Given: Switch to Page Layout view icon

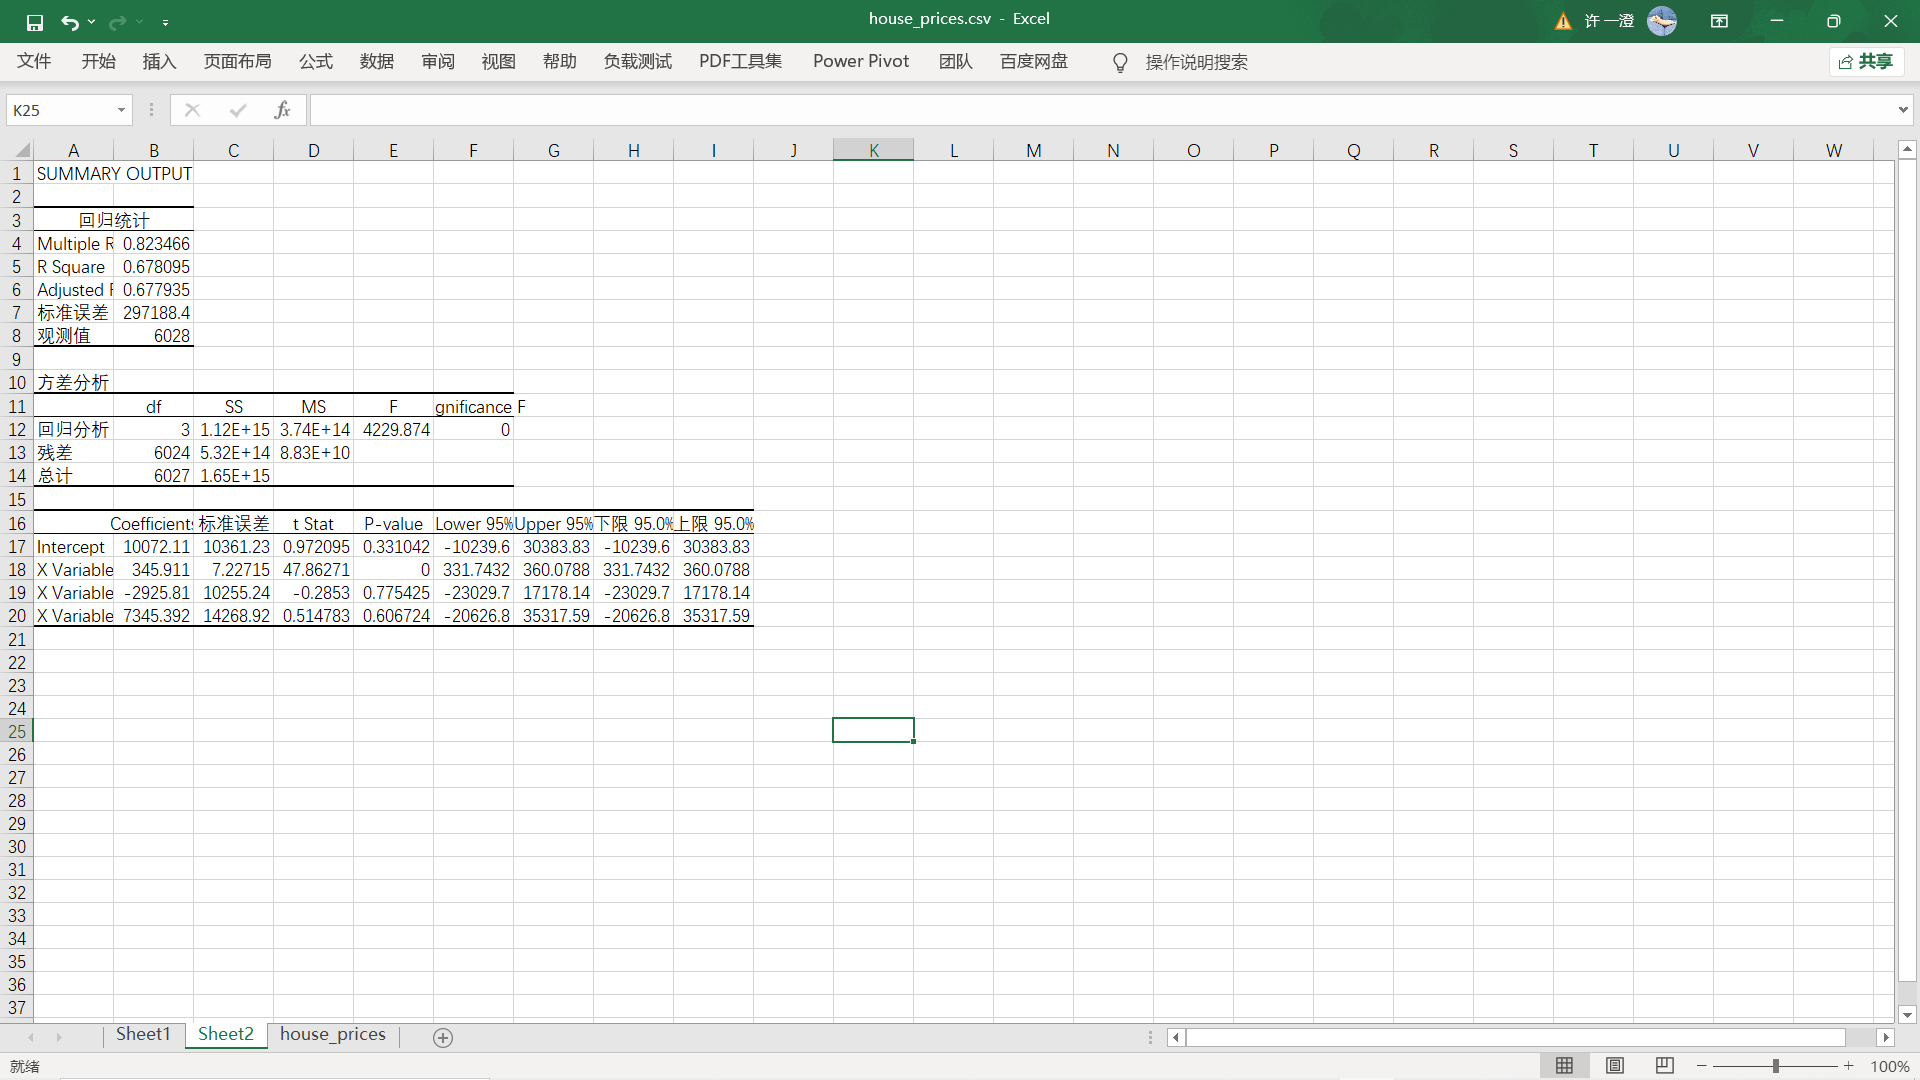Looking at the screenshot, I should 1614,1066.
